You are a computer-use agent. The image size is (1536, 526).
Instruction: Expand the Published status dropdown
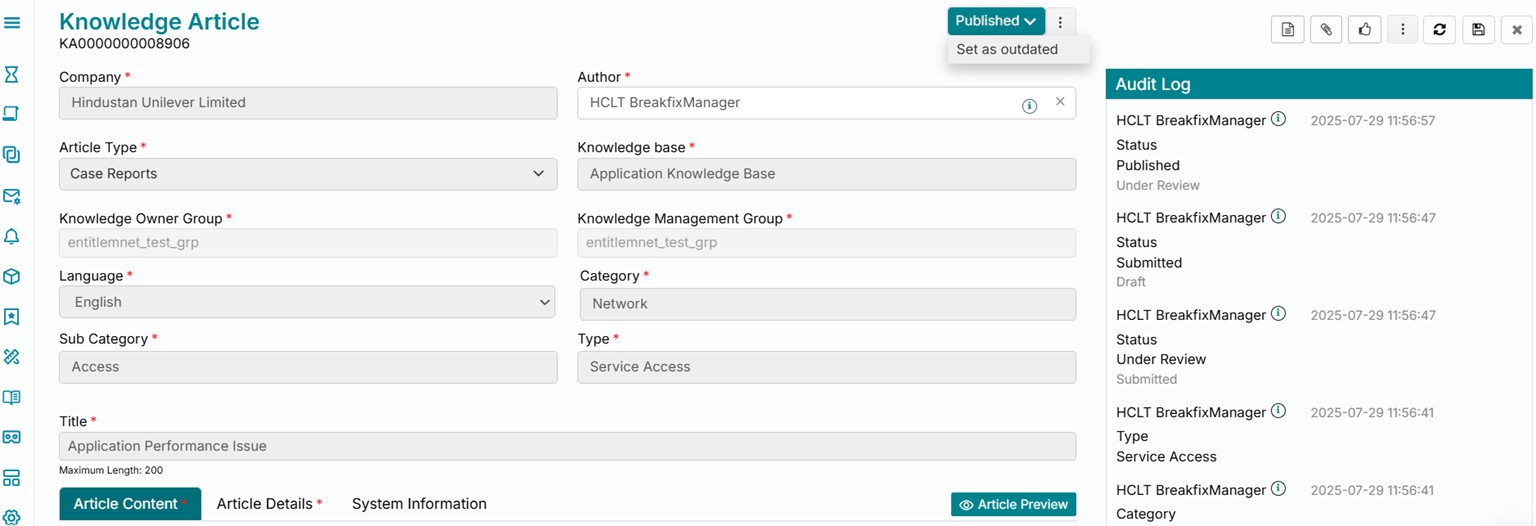(x=996, y=21)
